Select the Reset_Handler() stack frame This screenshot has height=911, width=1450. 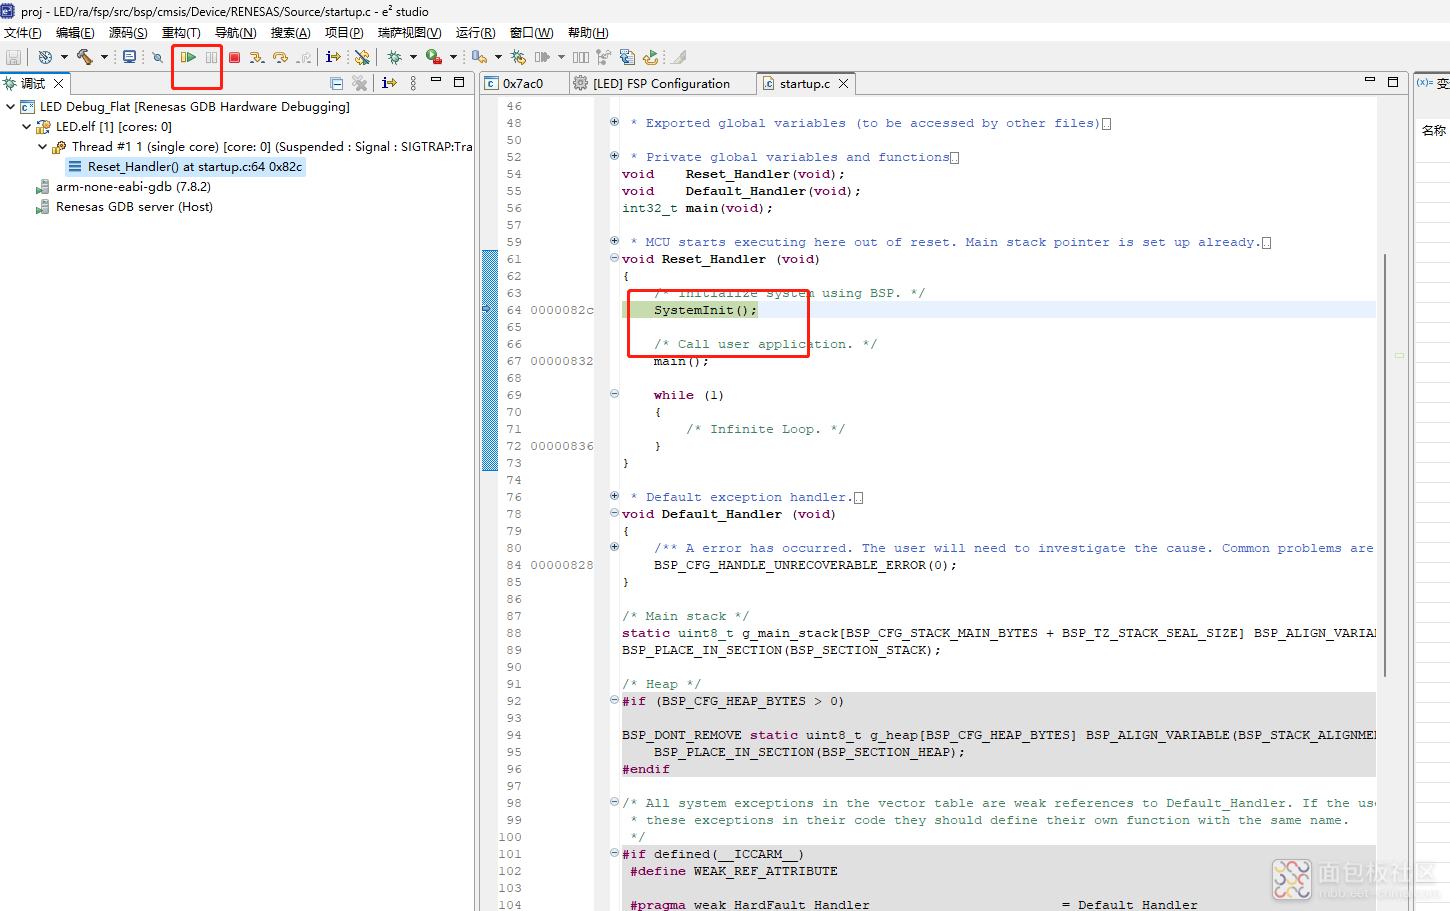point(185,167)
